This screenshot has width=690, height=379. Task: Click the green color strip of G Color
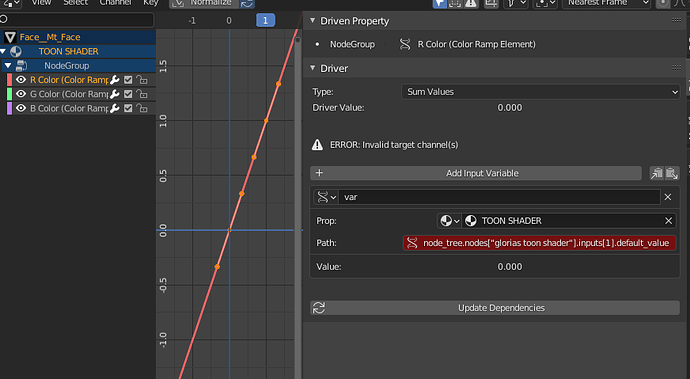(x=9, y=94)
